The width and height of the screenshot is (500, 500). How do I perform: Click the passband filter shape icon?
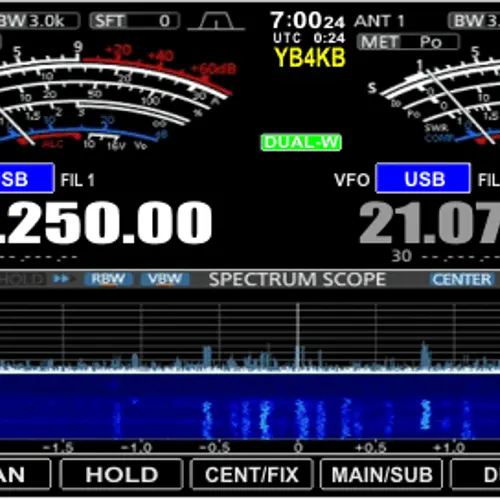pos(216,22)
